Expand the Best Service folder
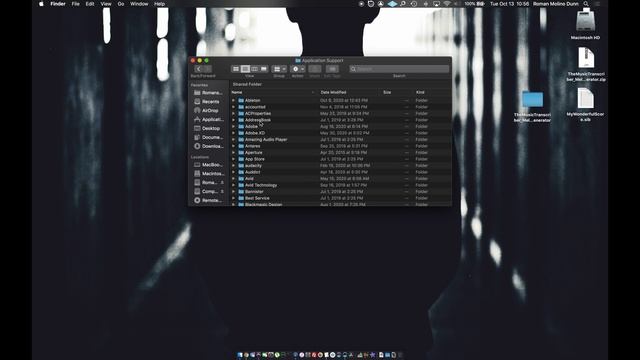 (234, 198)
